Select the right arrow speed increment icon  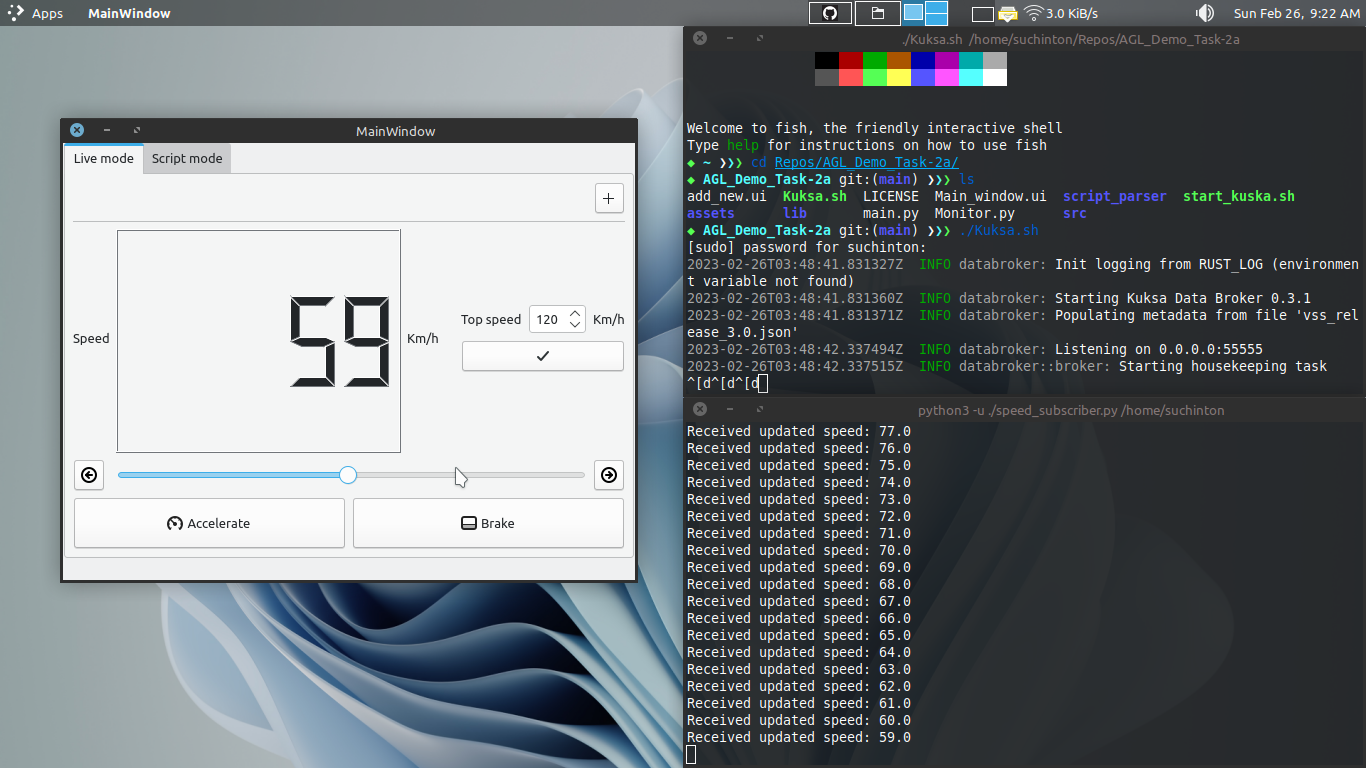point(608,475)
